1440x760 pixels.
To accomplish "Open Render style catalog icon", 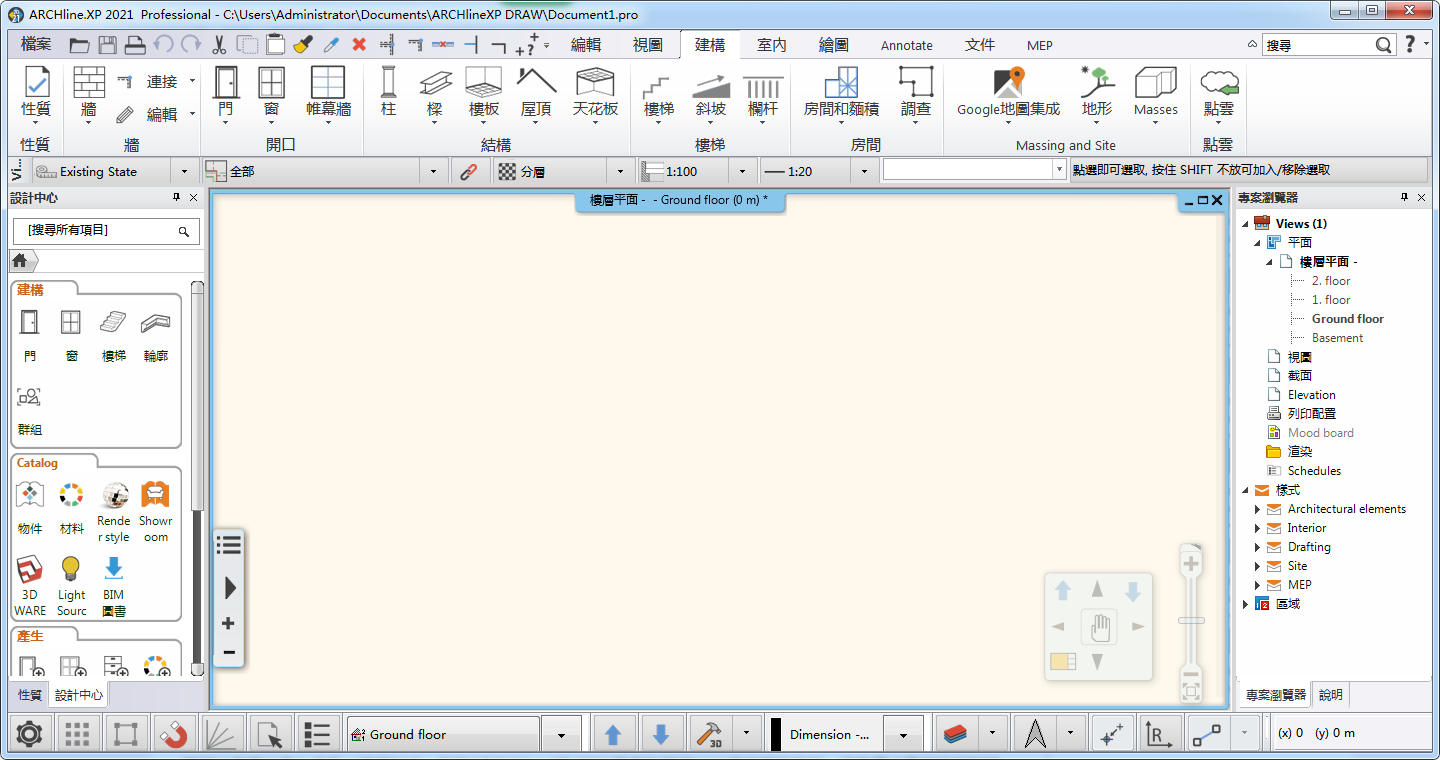I will (114, 512).
